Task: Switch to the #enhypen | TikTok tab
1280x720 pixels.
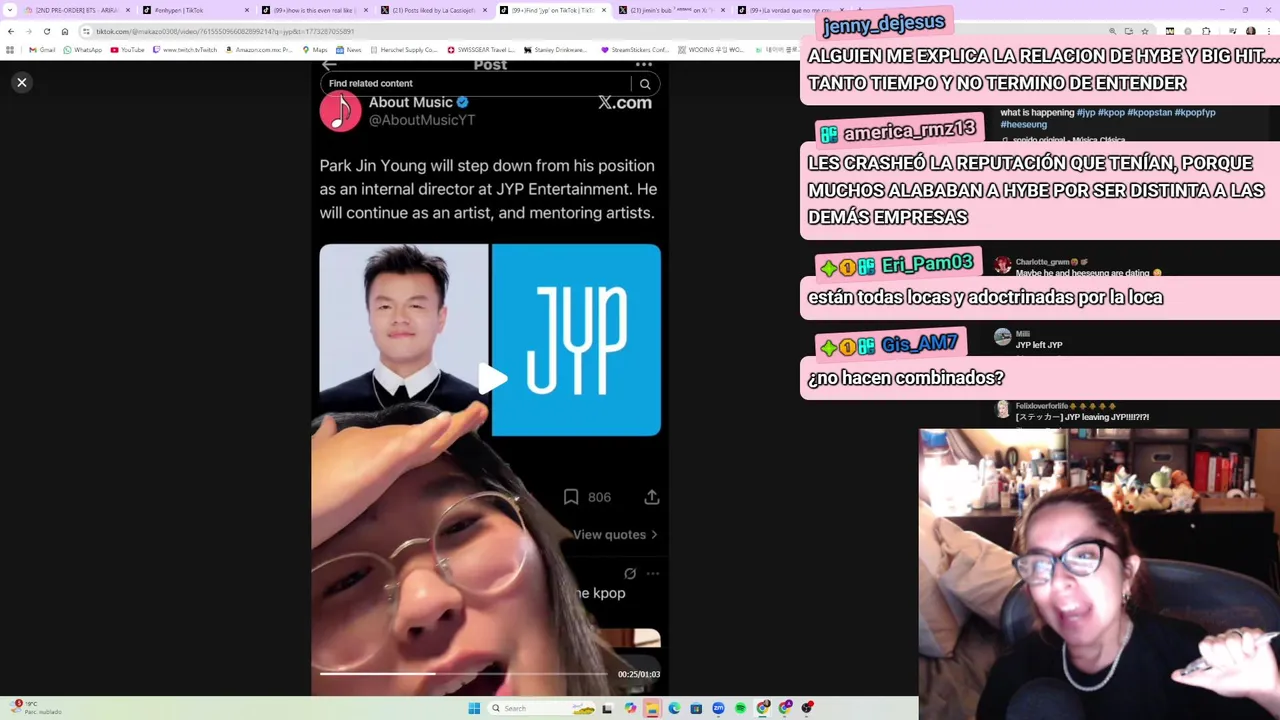Action: coord(195,10)
